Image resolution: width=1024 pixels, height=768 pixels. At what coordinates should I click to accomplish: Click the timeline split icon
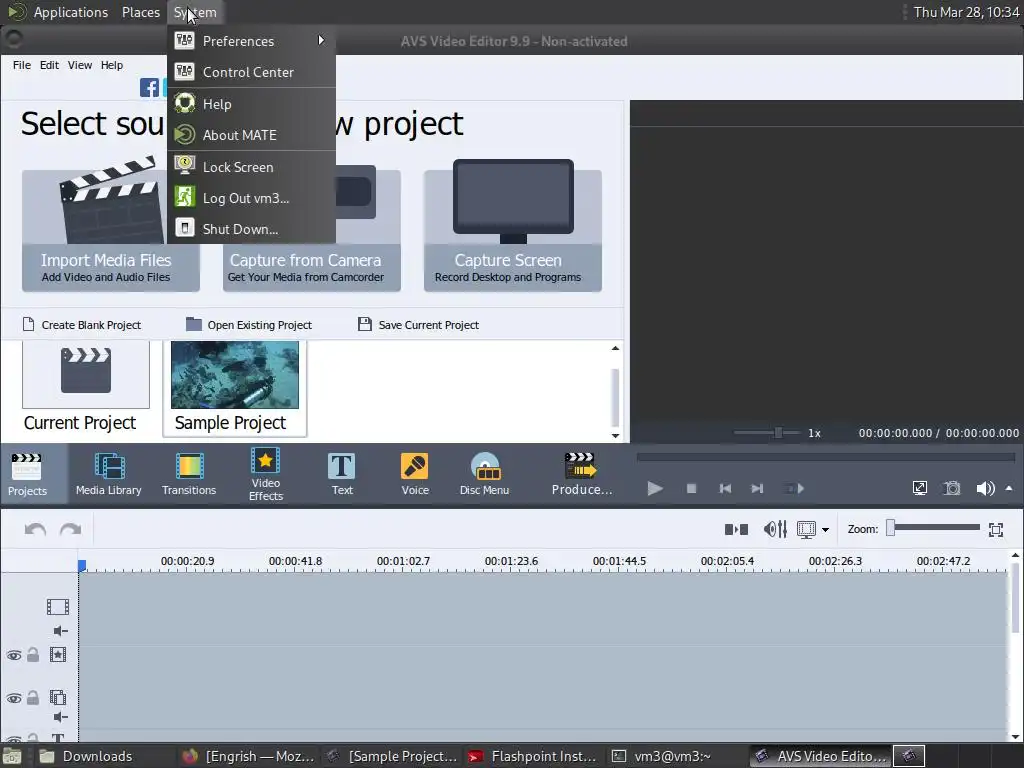[x=736, y=529]
